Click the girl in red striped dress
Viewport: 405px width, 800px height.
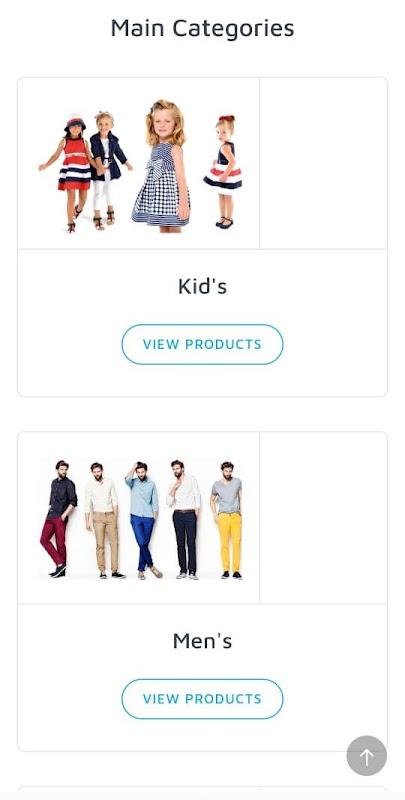coord(70,173)
